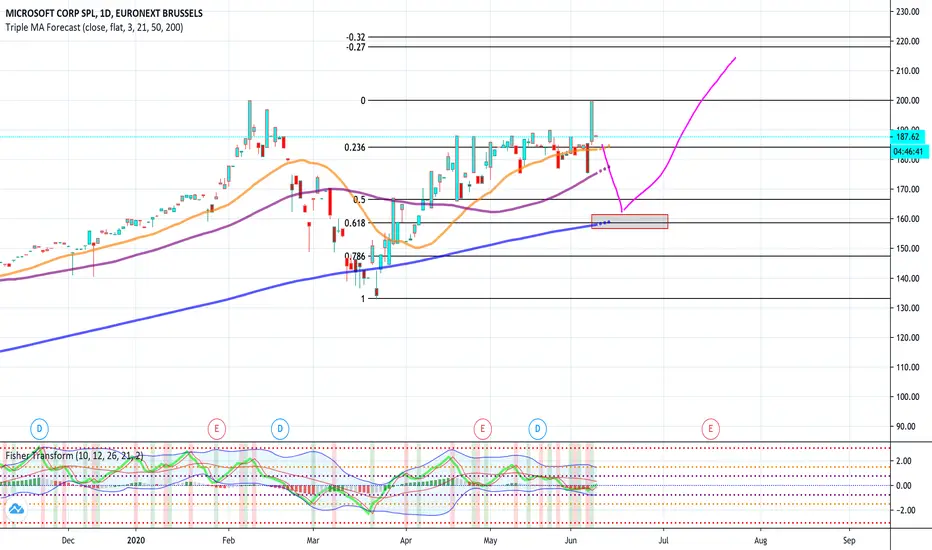Select the Triple MA Forecast indicator legend

coord(95,27)
